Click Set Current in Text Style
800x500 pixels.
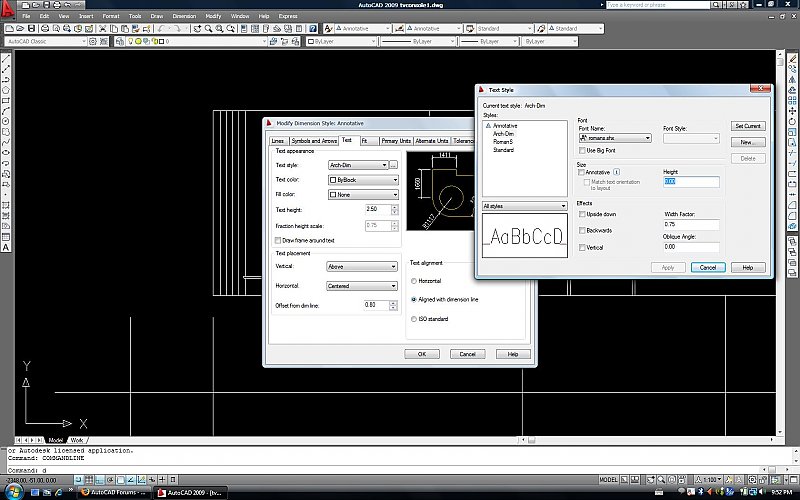click(748, 126)
